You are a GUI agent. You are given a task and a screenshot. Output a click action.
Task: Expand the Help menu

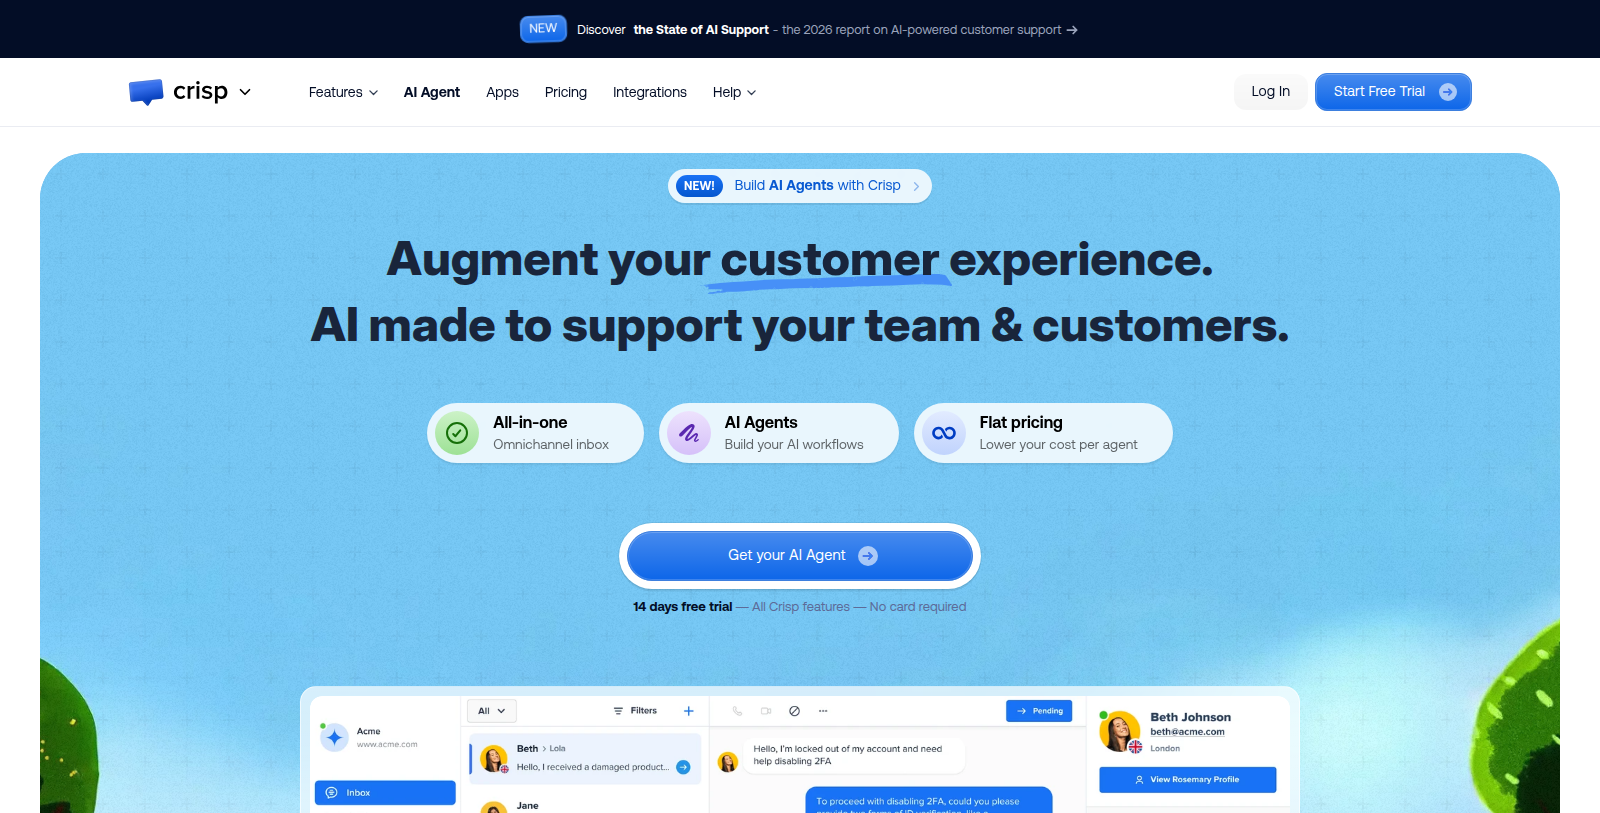tap(734, 92)
